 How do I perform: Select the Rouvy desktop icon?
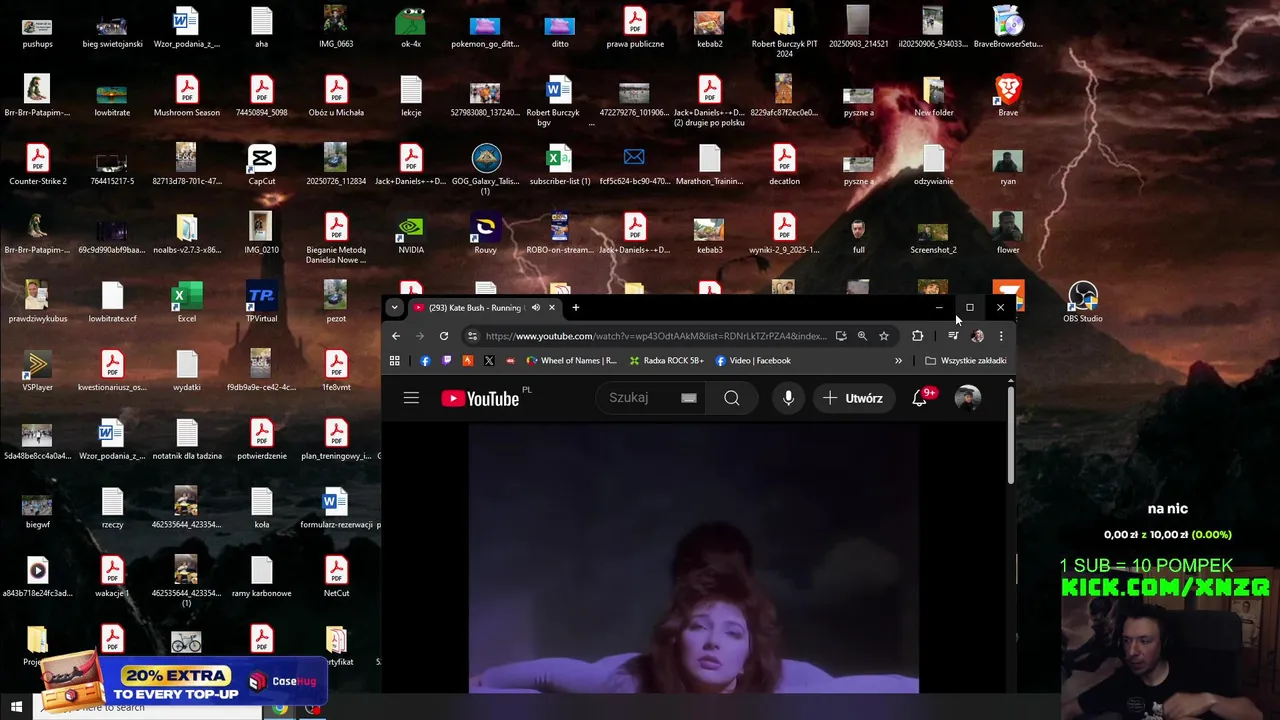[x=485, y=235]
